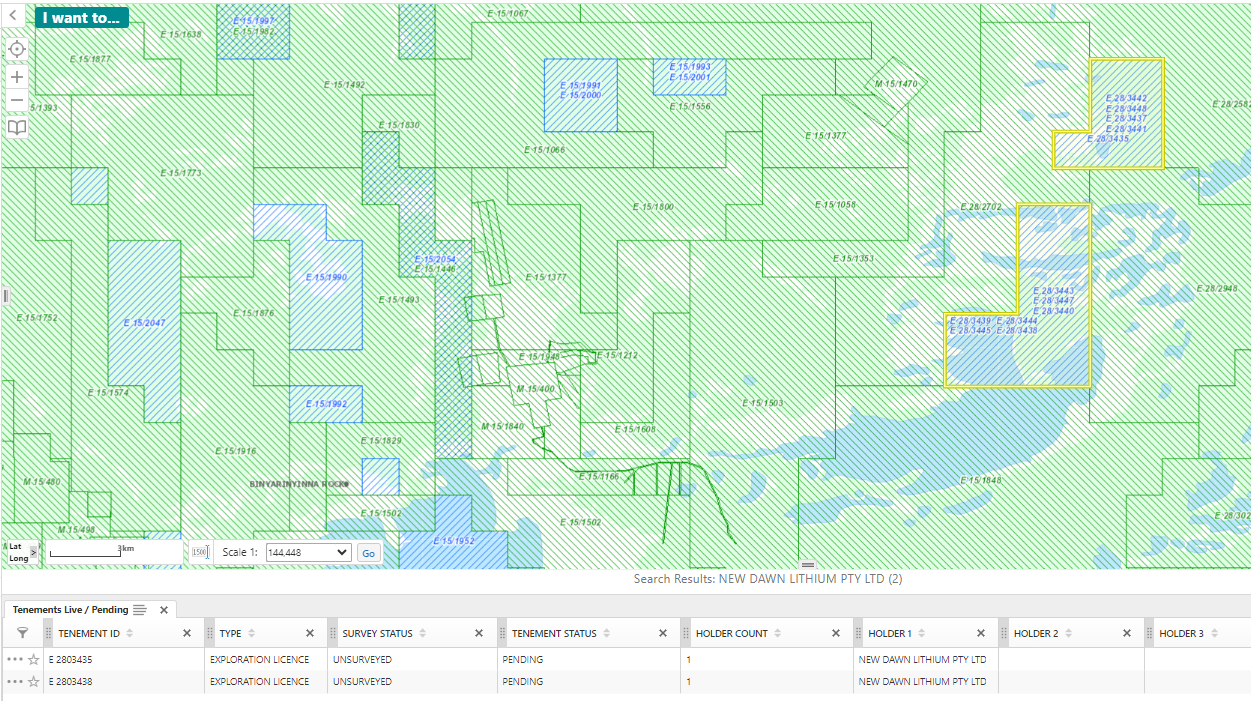Collapse the side panel with back arrow

[x=14, y=16]
